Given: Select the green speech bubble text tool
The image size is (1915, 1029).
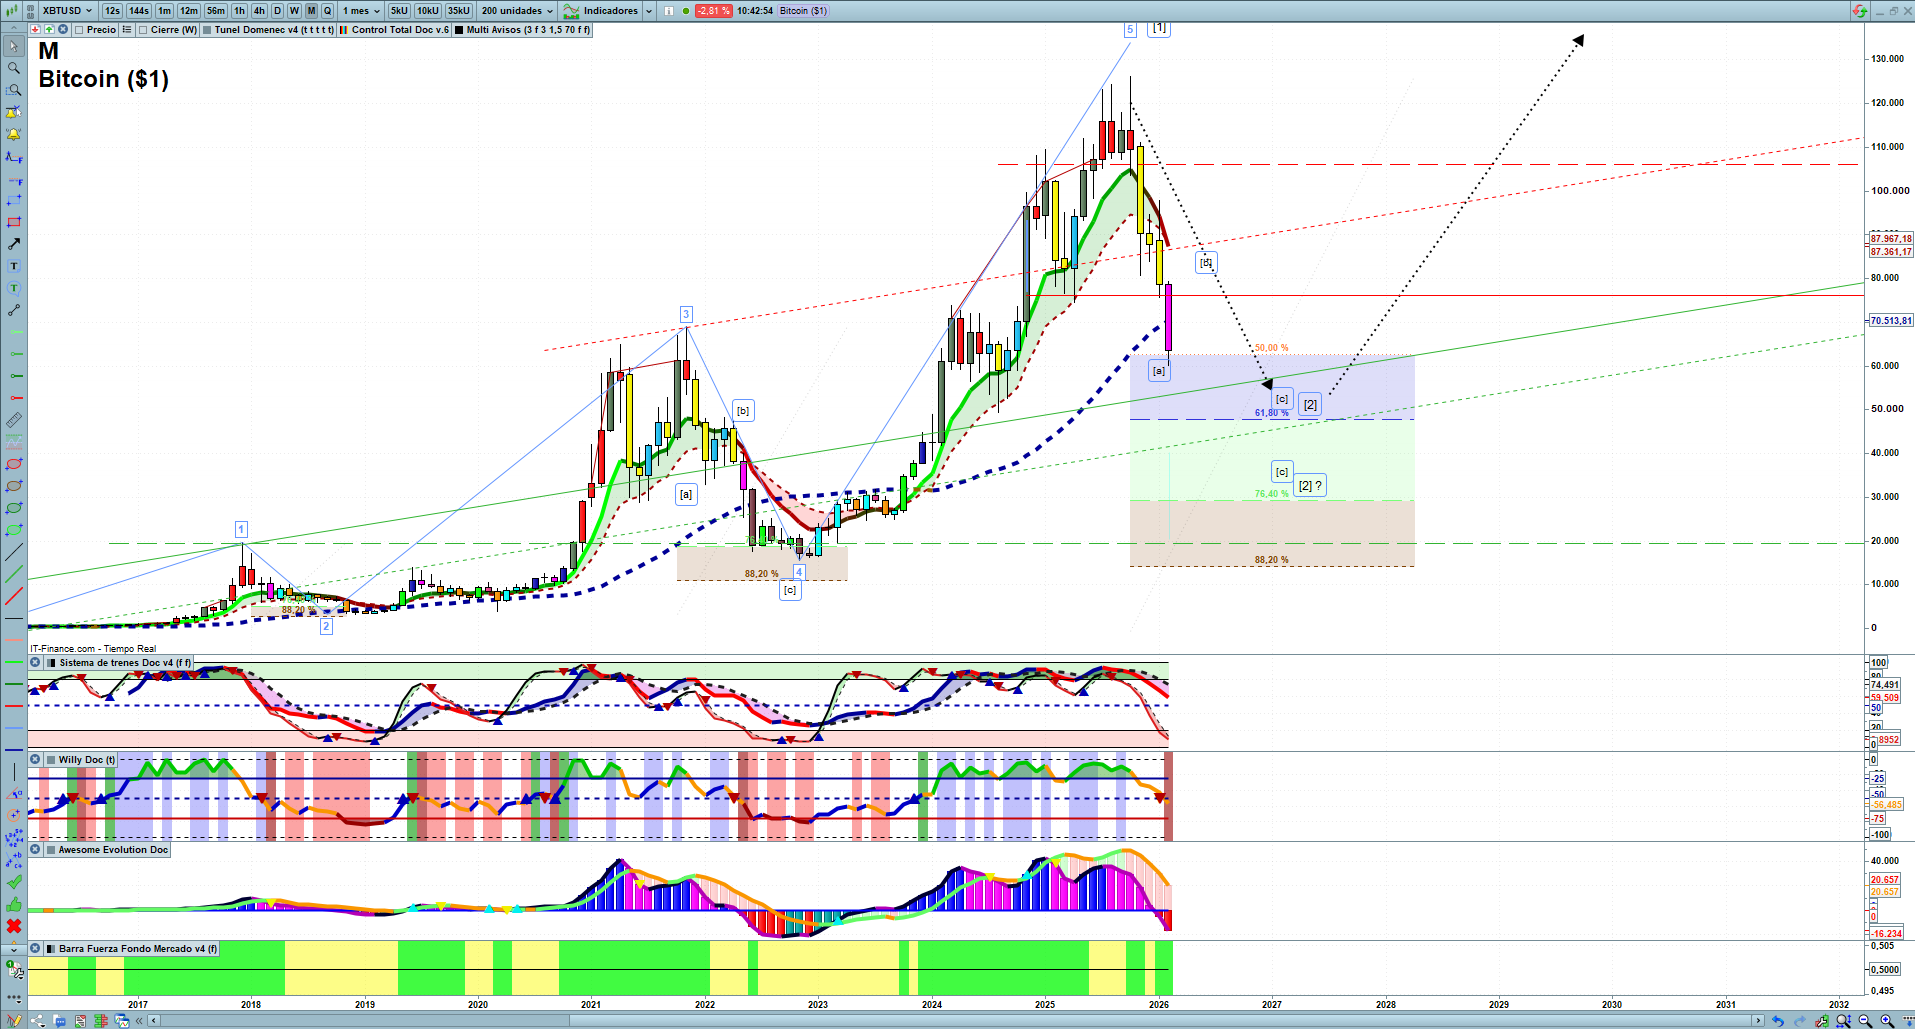Looking at the screenshot, I should 13,288.
